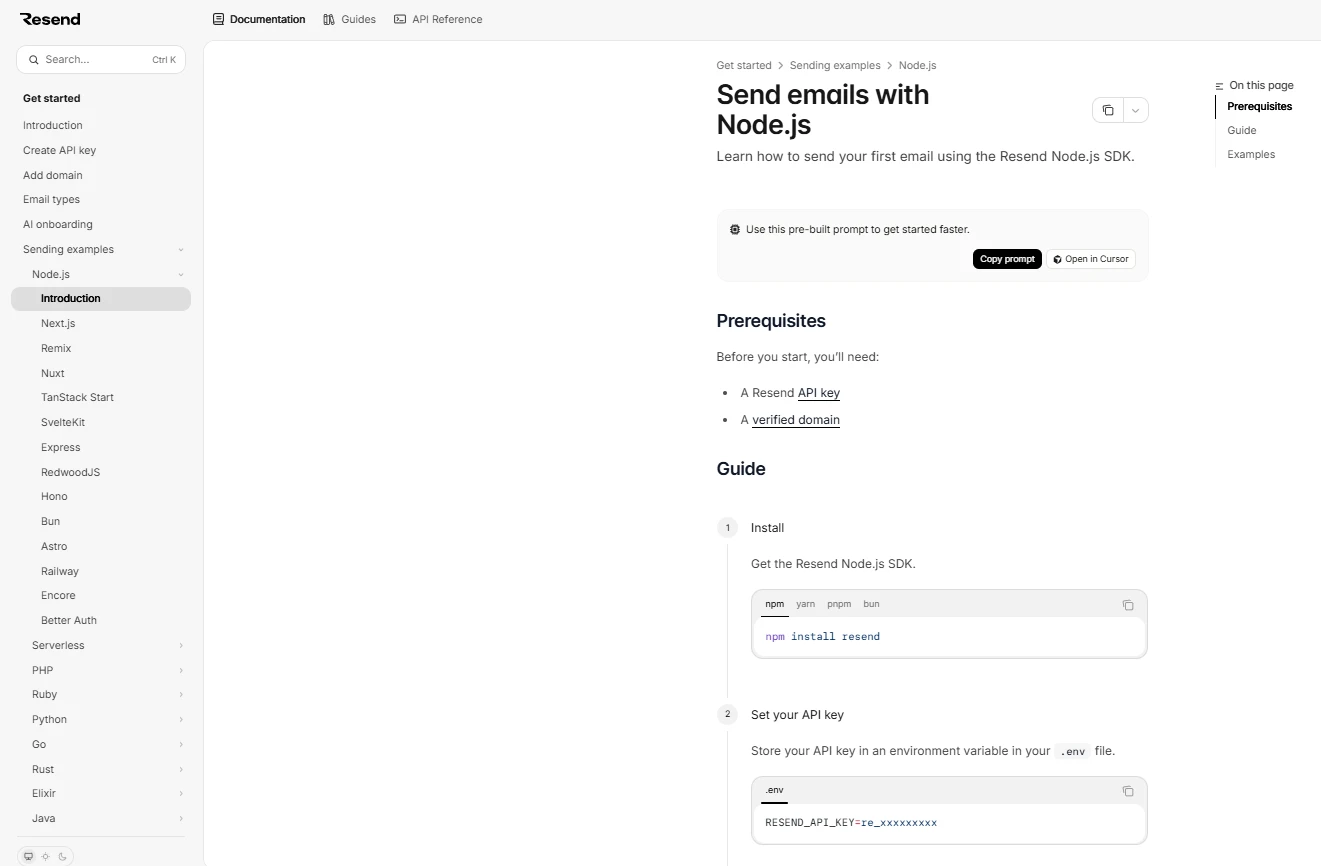Expand the Rust sidebar group
The width and height of the screenshot is (1321, 866).
click(x=181, y=769)
